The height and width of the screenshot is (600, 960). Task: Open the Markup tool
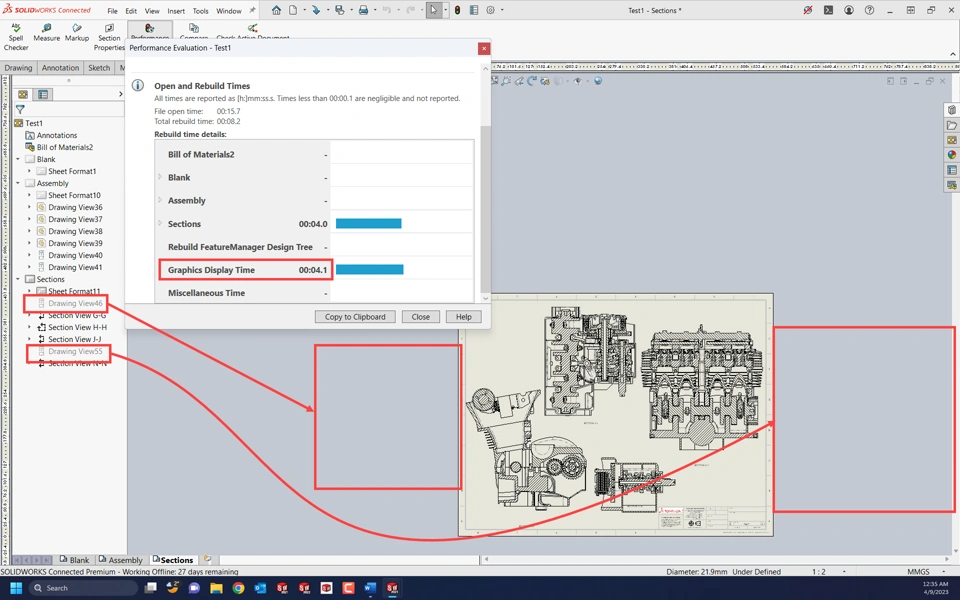pyautogui.click(x=77, y=33)
